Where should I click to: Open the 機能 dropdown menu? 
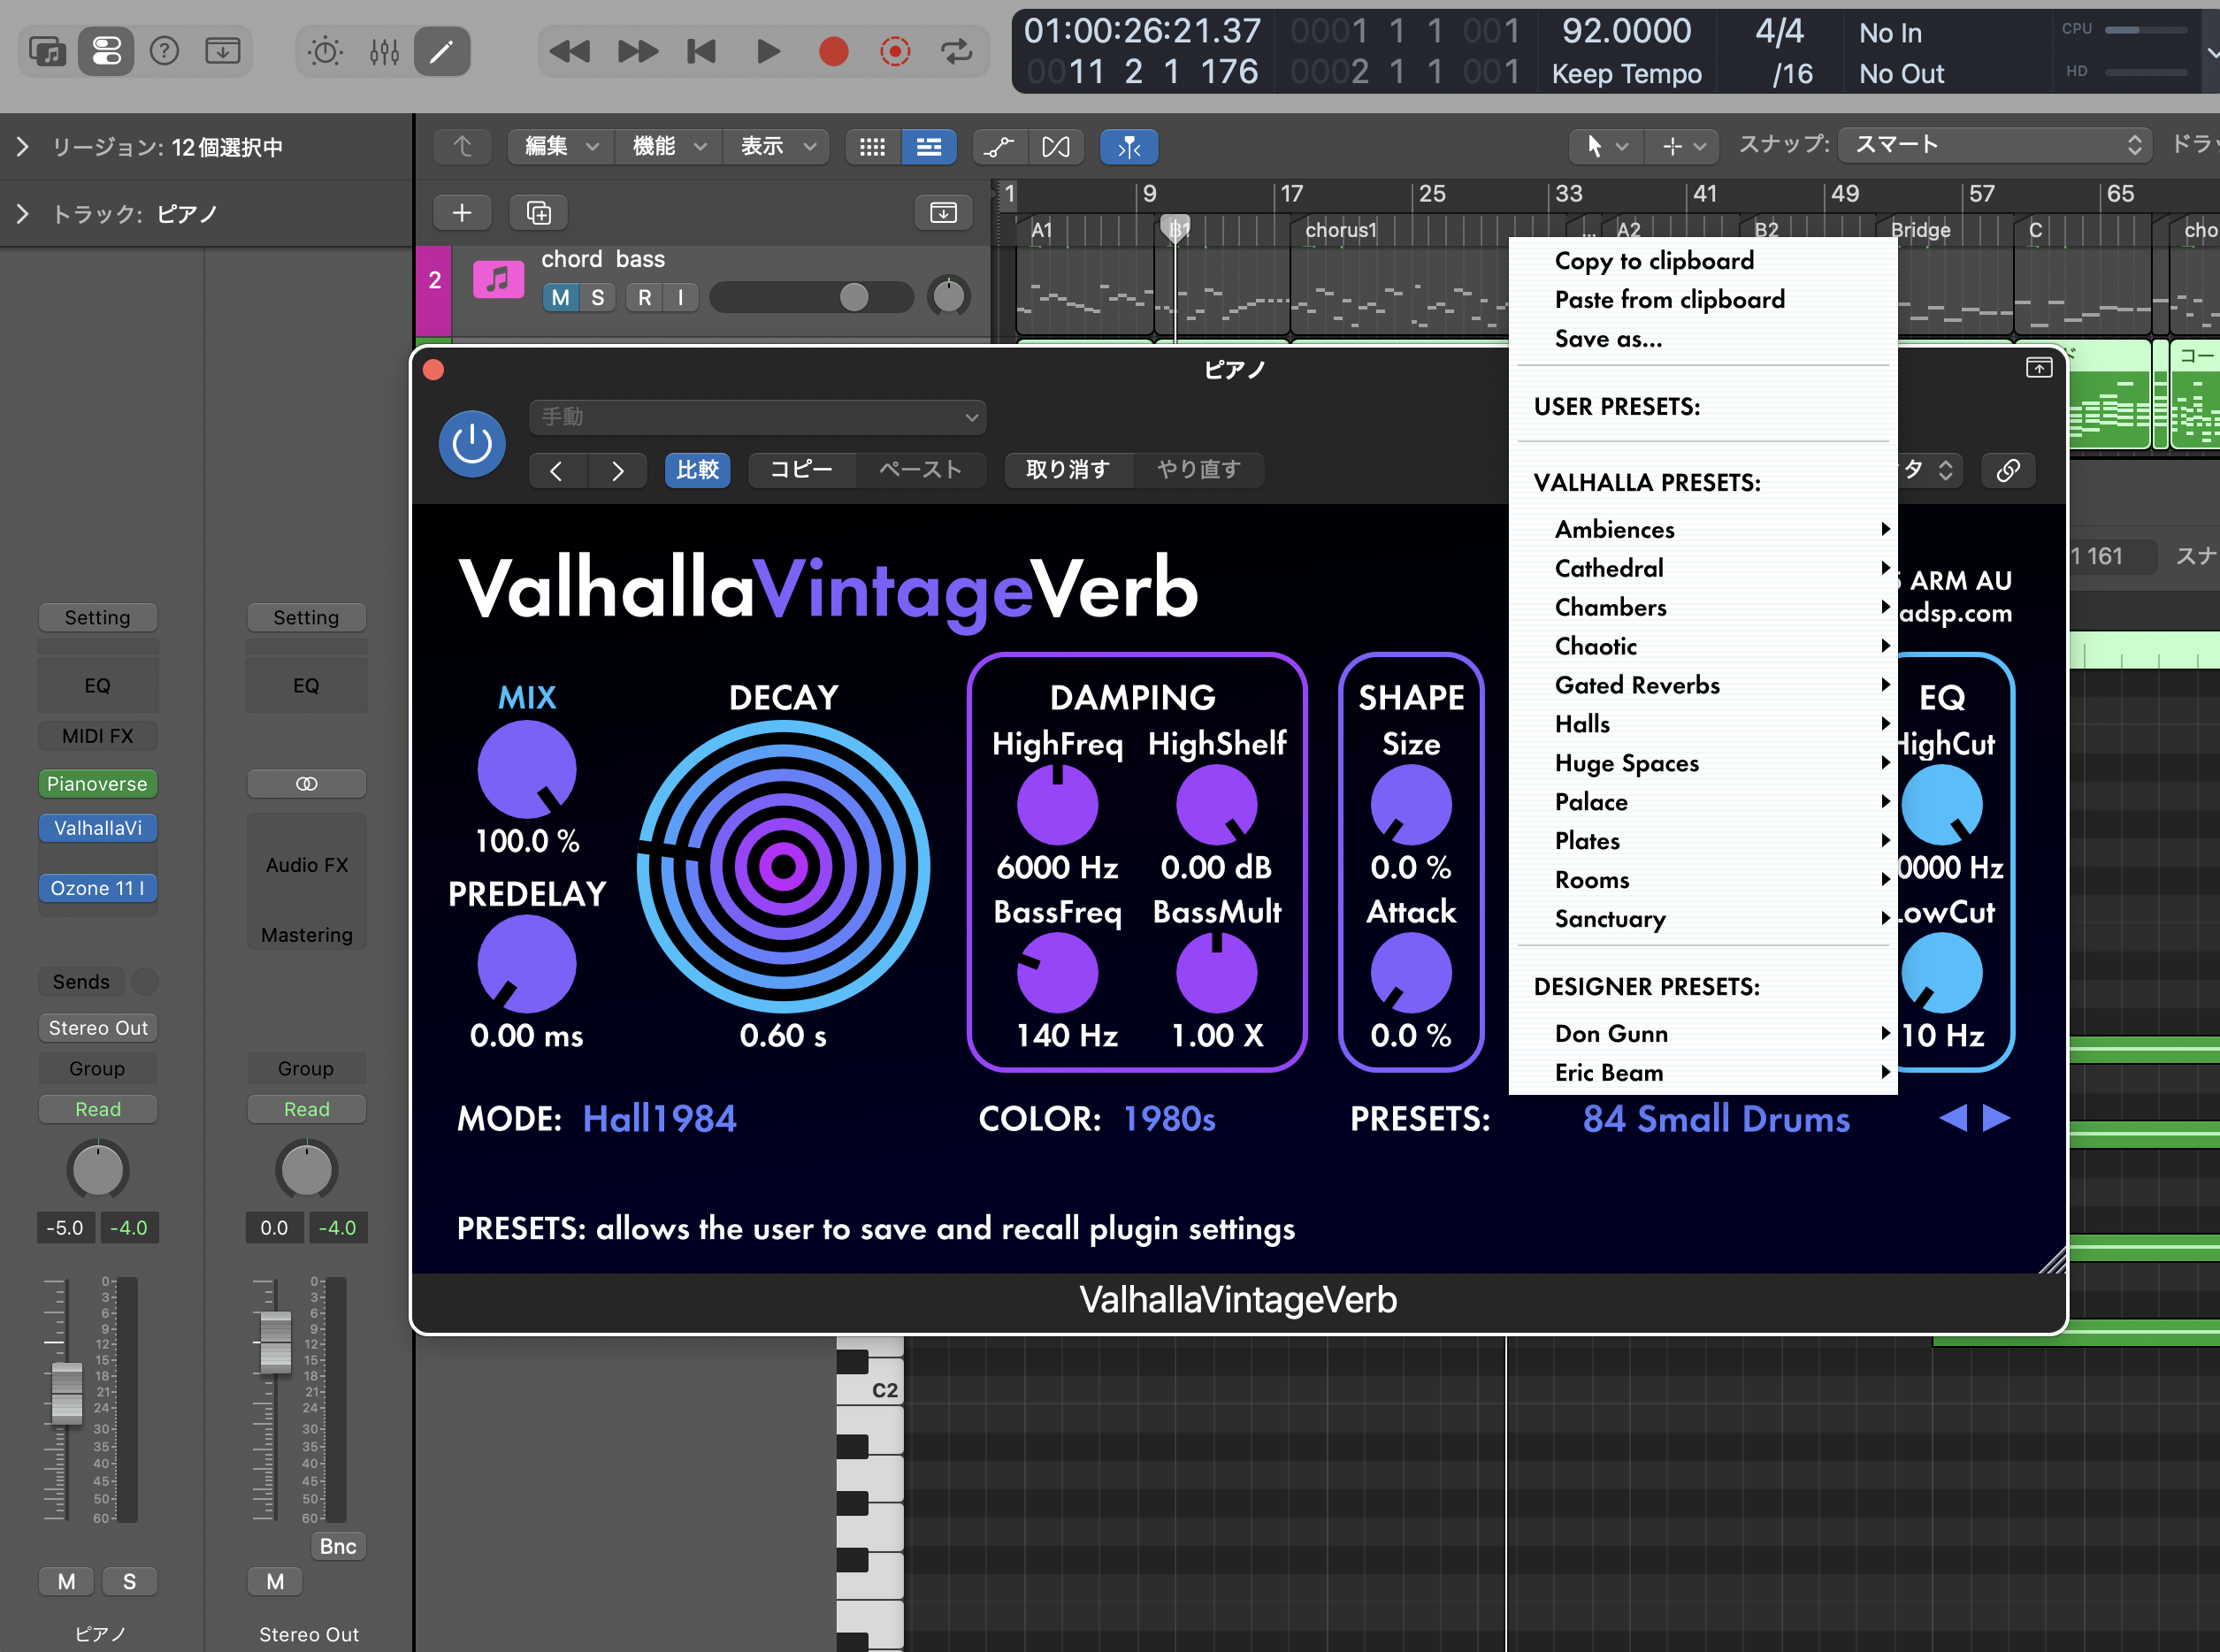[x=668, y=147]
